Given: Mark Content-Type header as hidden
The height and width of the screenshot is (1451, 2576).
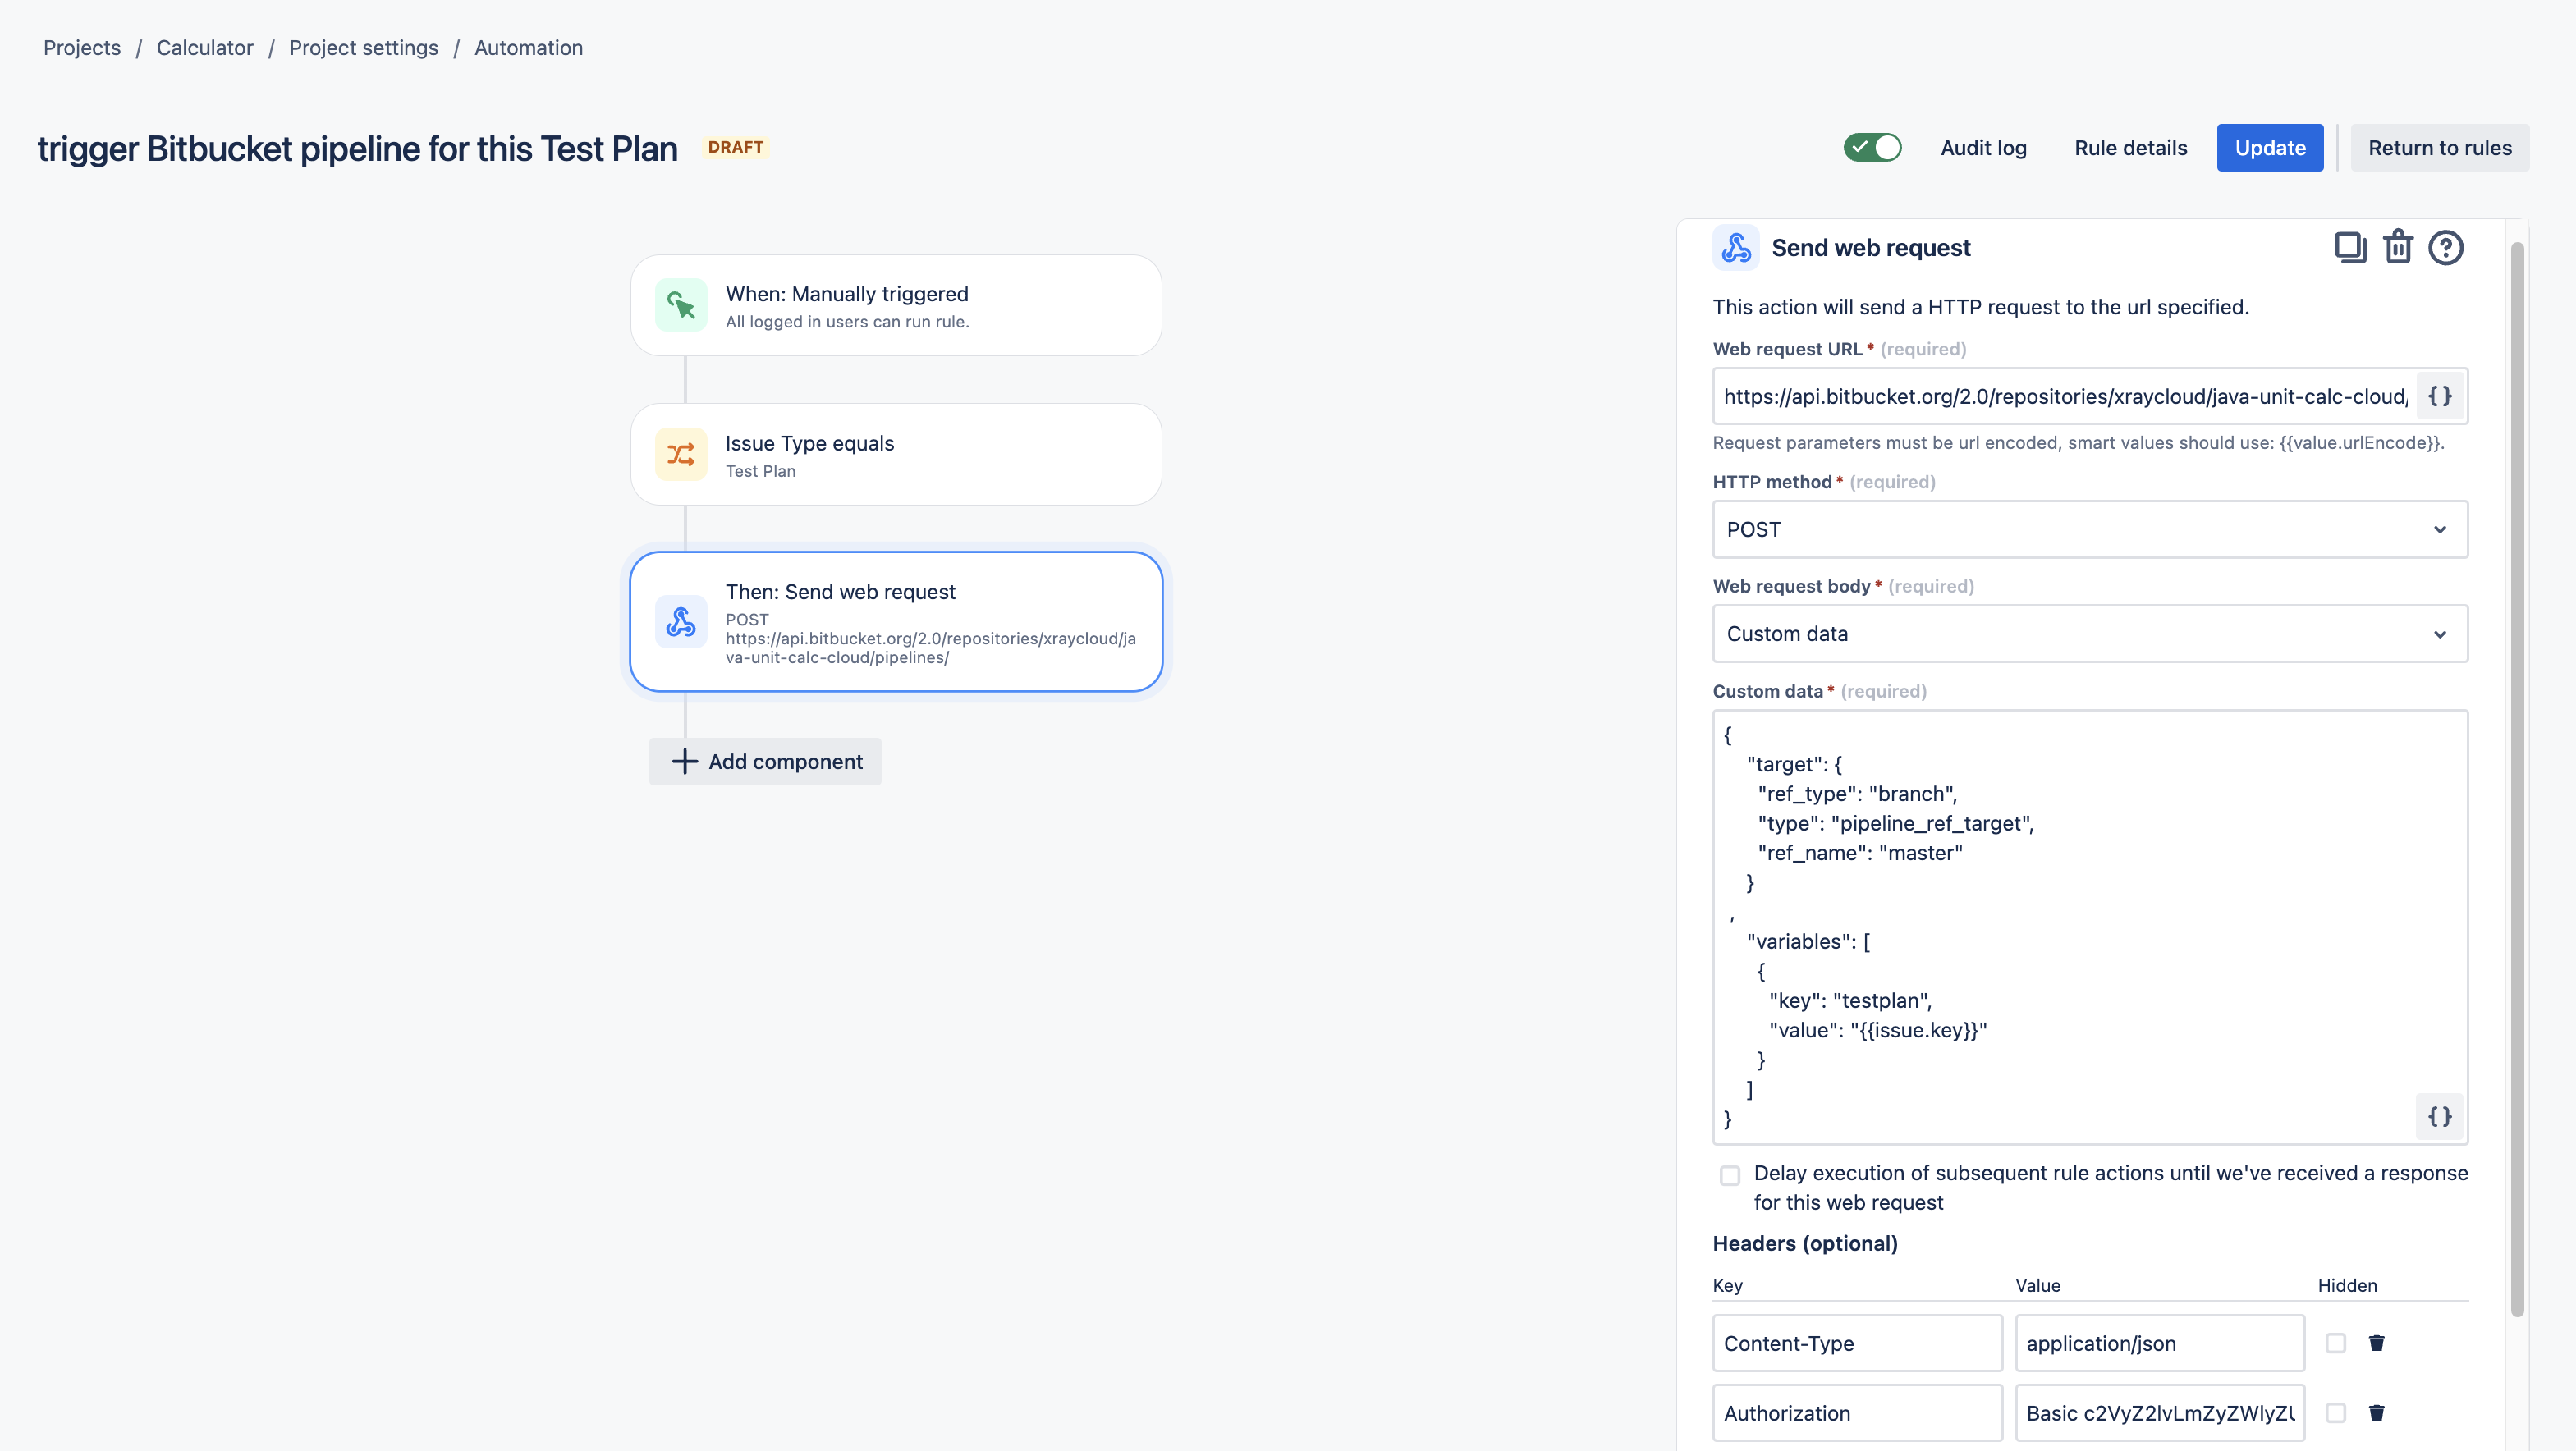Looking at the screenshot, I should pyautogui.click(x=2336, y=1343).
